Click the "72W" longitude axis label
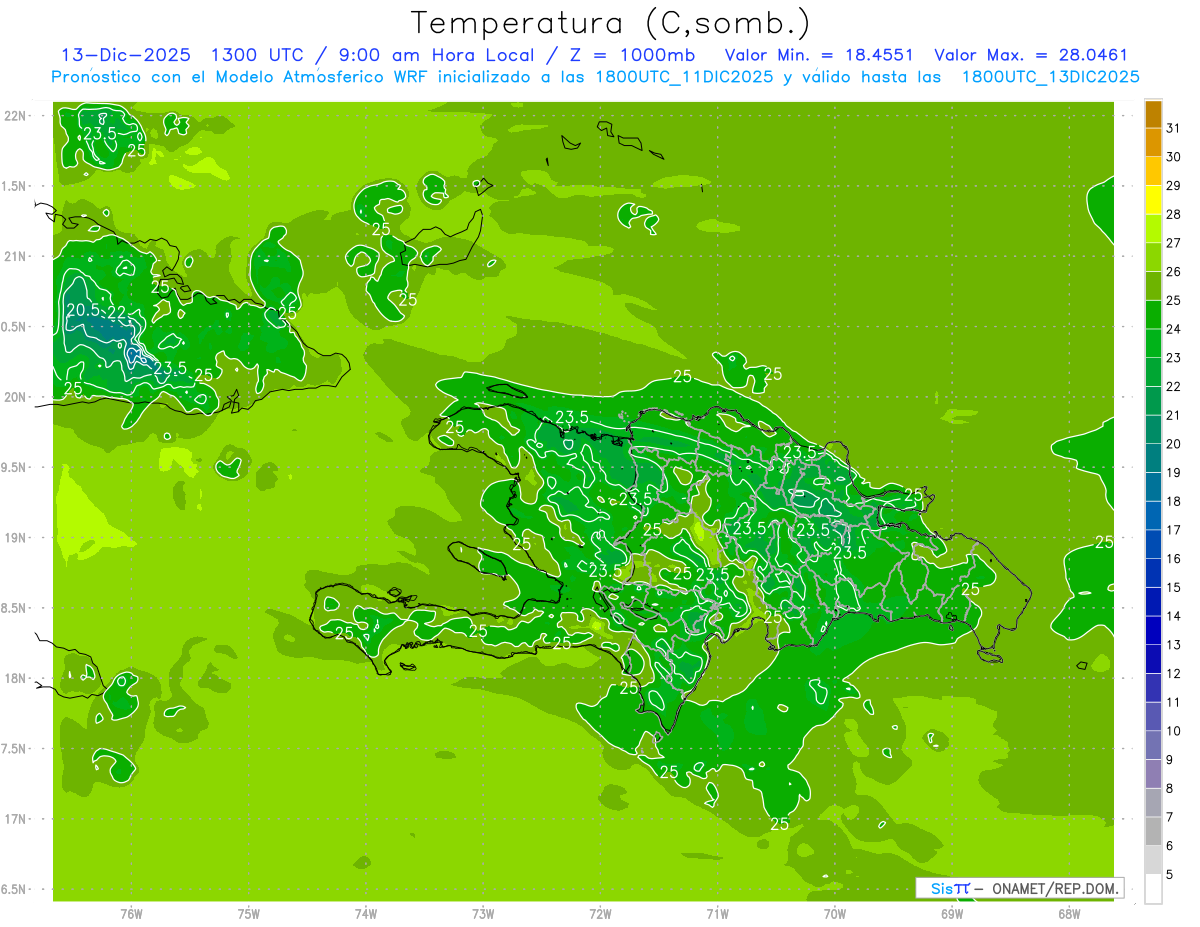The height and width of the screenshot is (927, 1200). coord(601,913)
